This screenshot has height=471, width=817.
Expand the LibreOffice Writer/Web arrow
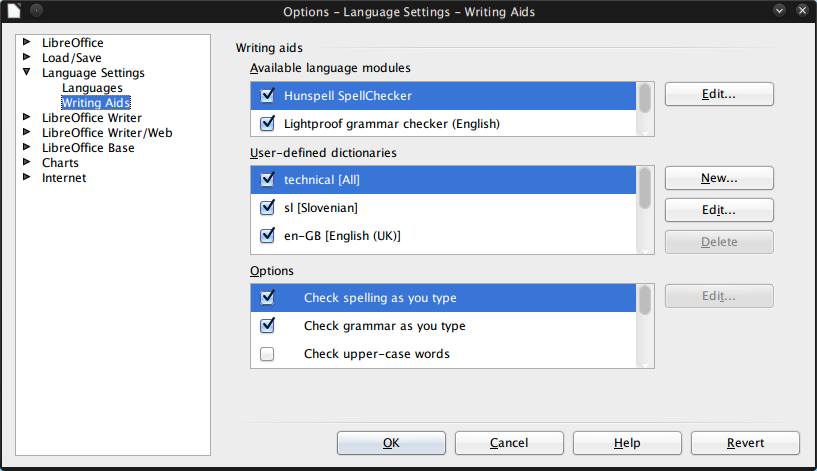tap(27, 133)
